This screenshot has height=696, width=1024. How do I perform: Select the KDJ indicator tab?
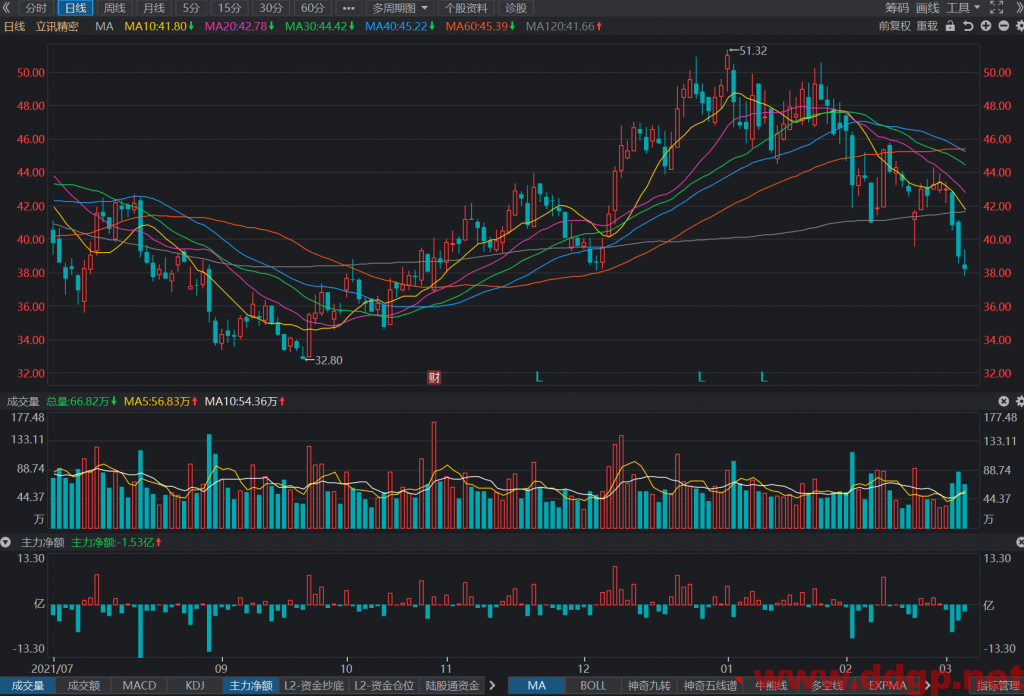pos(195,686)
